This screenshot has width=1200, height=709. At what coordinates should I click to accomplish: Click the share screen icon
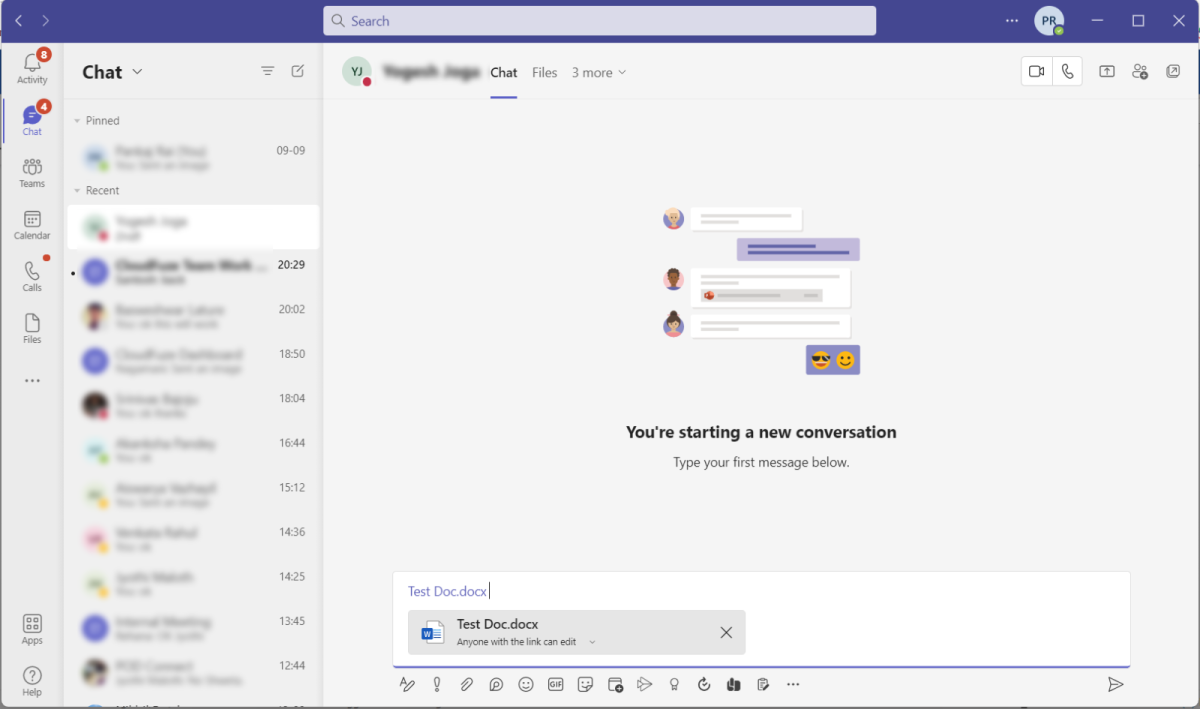[x=1107, y=72]
